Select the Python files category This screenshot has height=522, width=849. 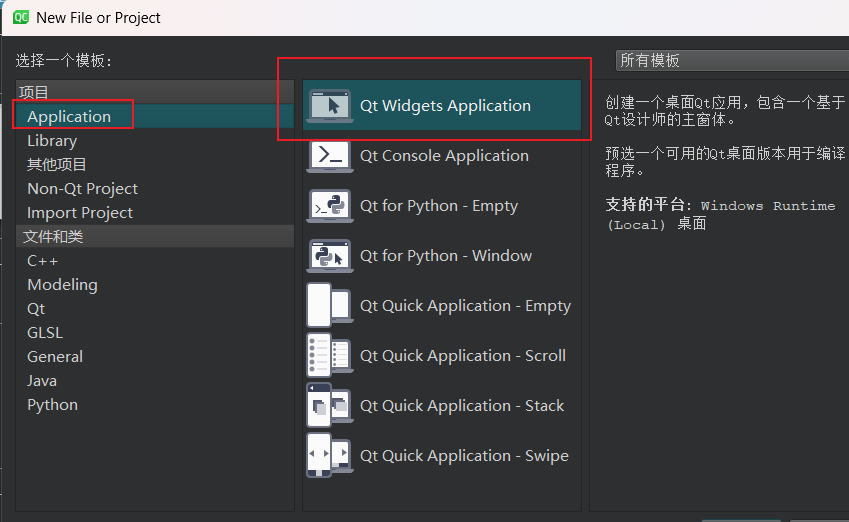click(x=155, y=404)
